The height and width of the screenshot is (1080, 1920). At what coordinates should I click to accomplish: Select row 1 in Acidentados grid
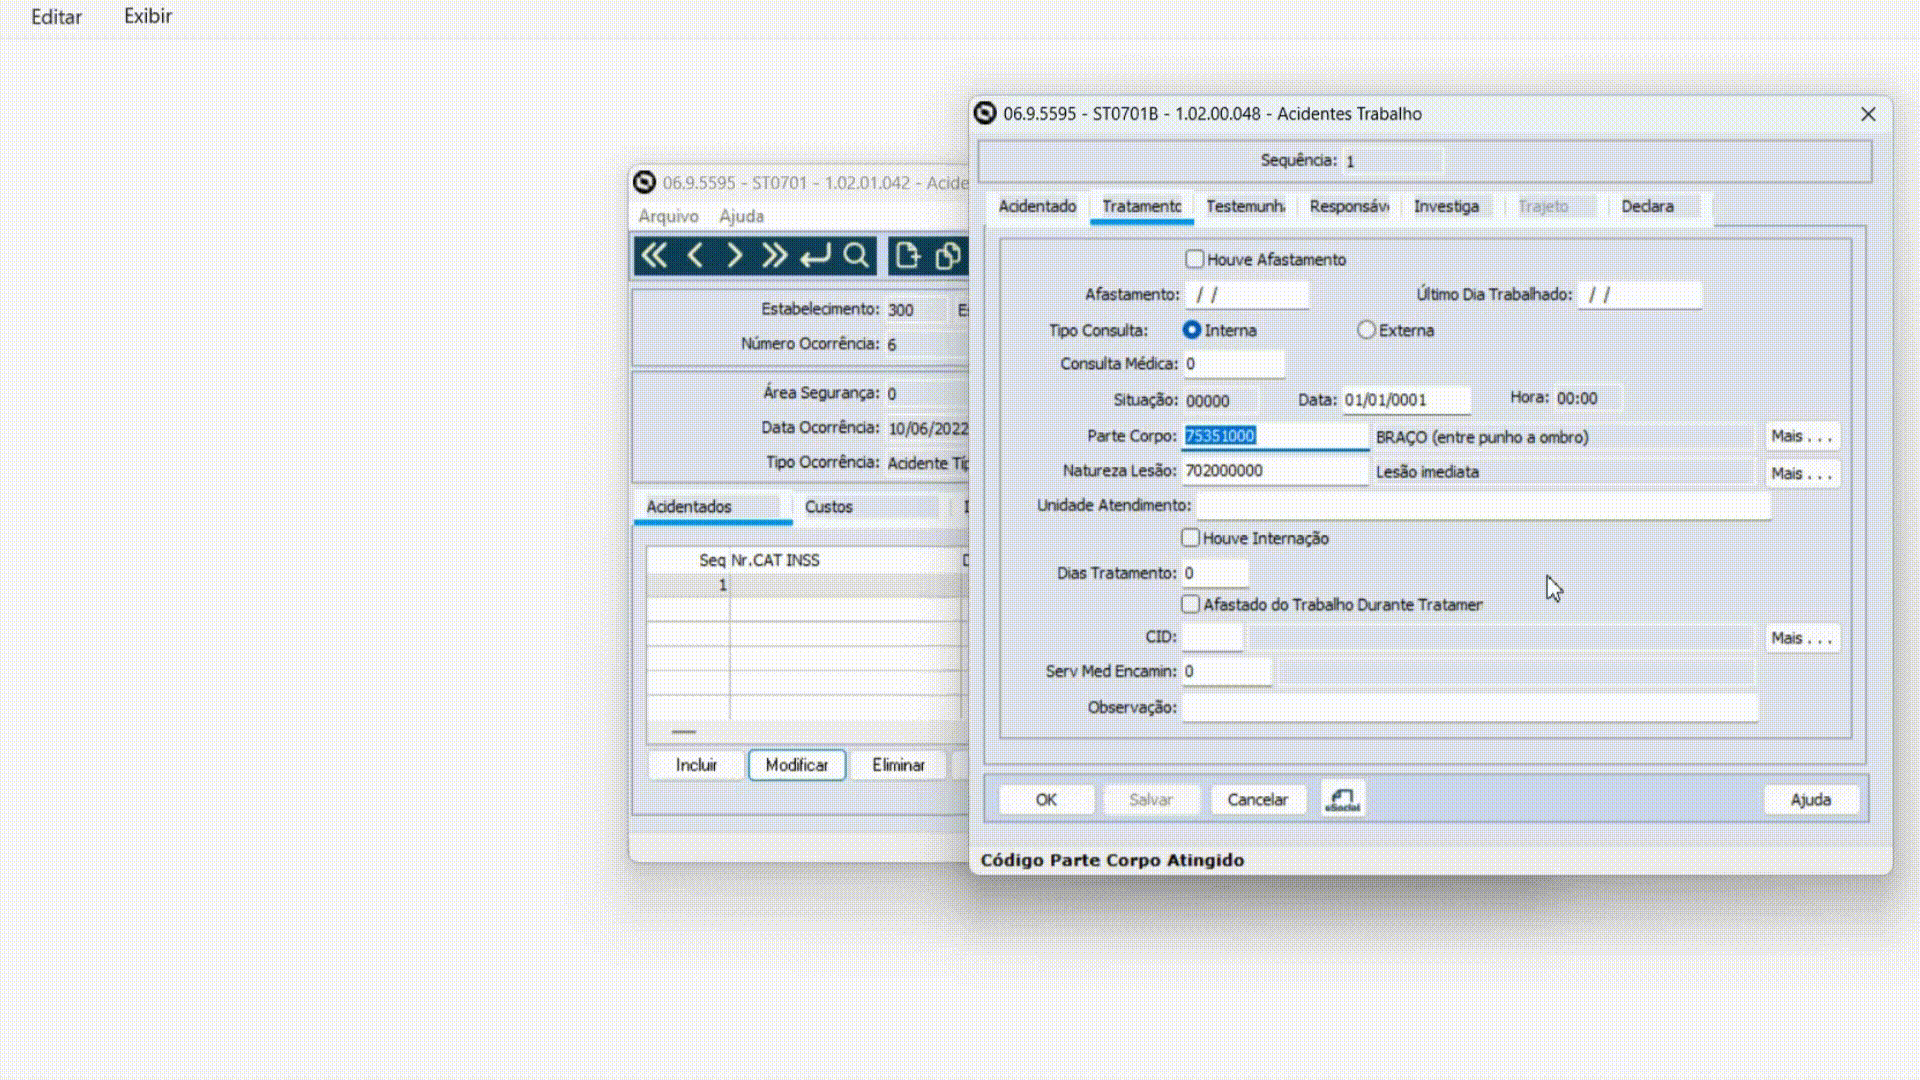(x=805, y=585)
